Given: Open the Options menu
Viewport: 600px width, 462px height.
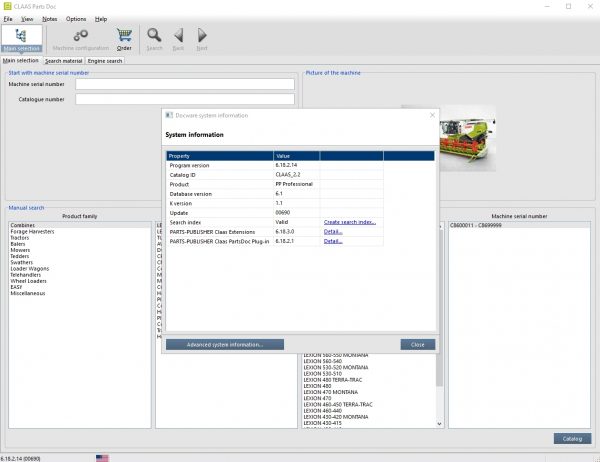Looking at the screenshot, I should [x=76, y=19].
